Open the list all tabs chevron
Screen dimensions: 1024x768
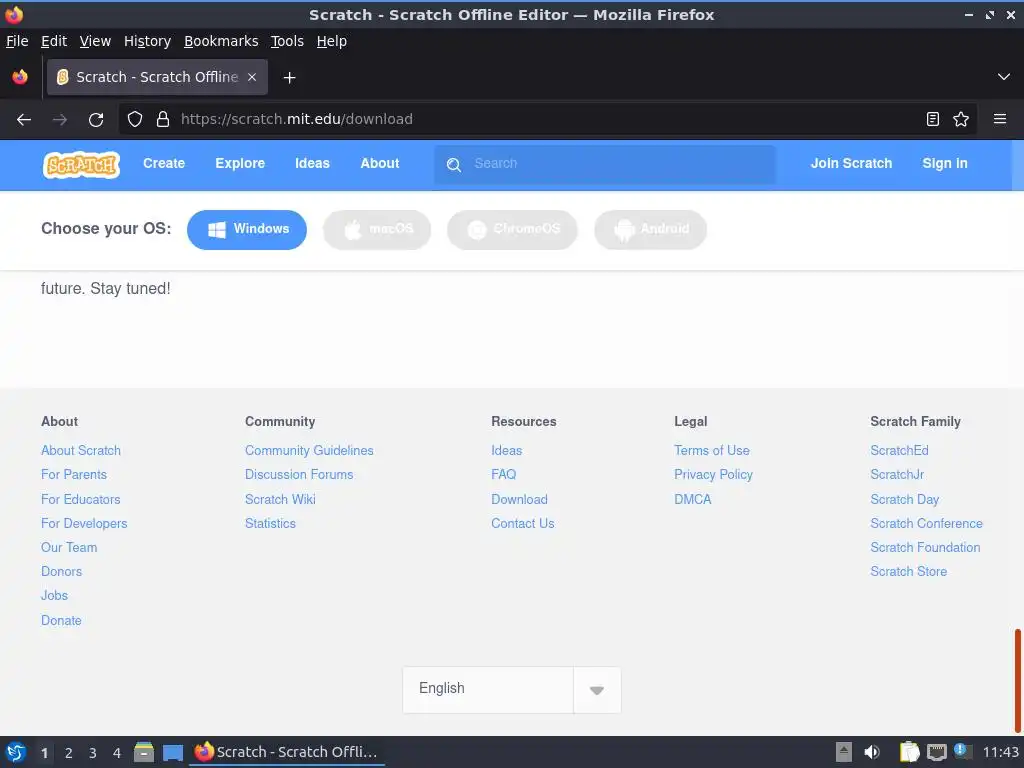click(x=1004, y=77)
